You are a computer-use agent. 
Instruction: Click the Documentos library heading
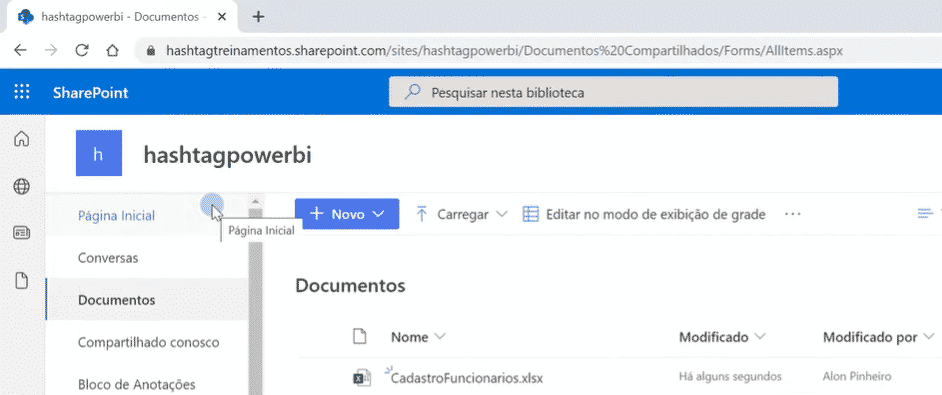(350, 286)
